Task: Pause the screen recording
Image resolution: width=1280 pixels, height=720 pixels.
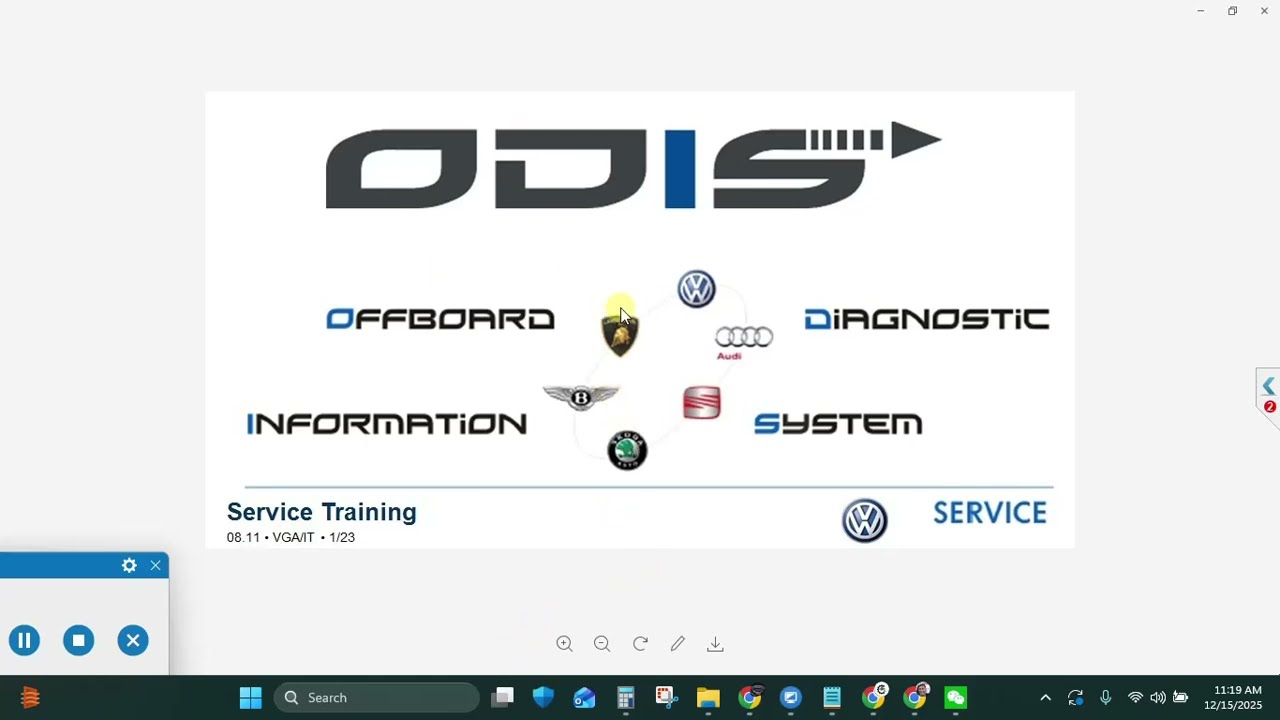Action: (x=25, y=640)
